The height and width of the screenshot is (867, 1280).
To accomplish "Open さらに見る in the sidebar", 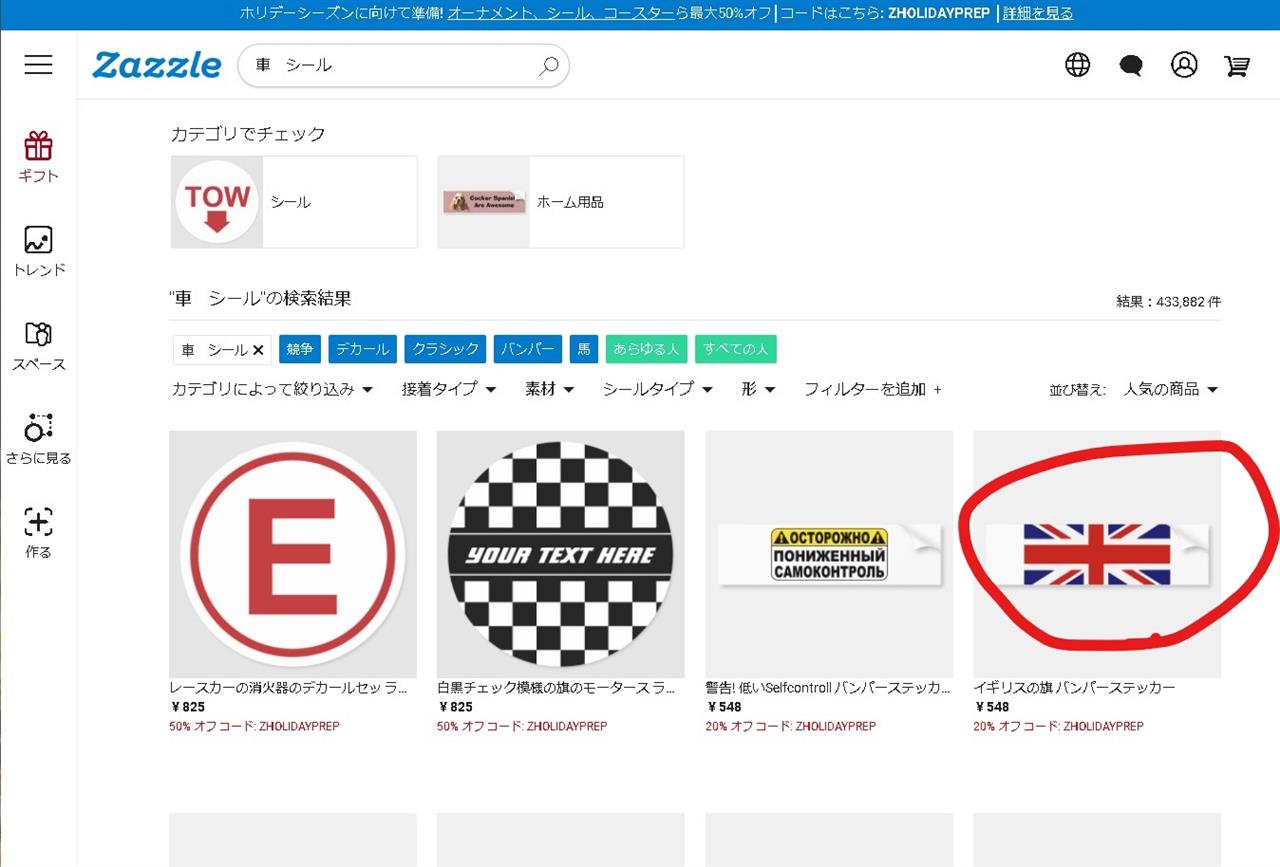I will (38, 440).
